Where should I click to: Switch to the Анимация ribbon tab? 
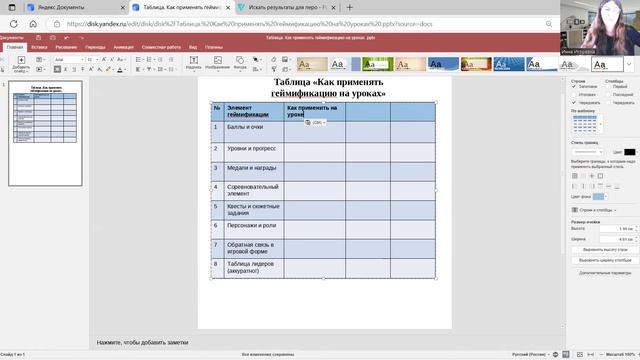123,47
